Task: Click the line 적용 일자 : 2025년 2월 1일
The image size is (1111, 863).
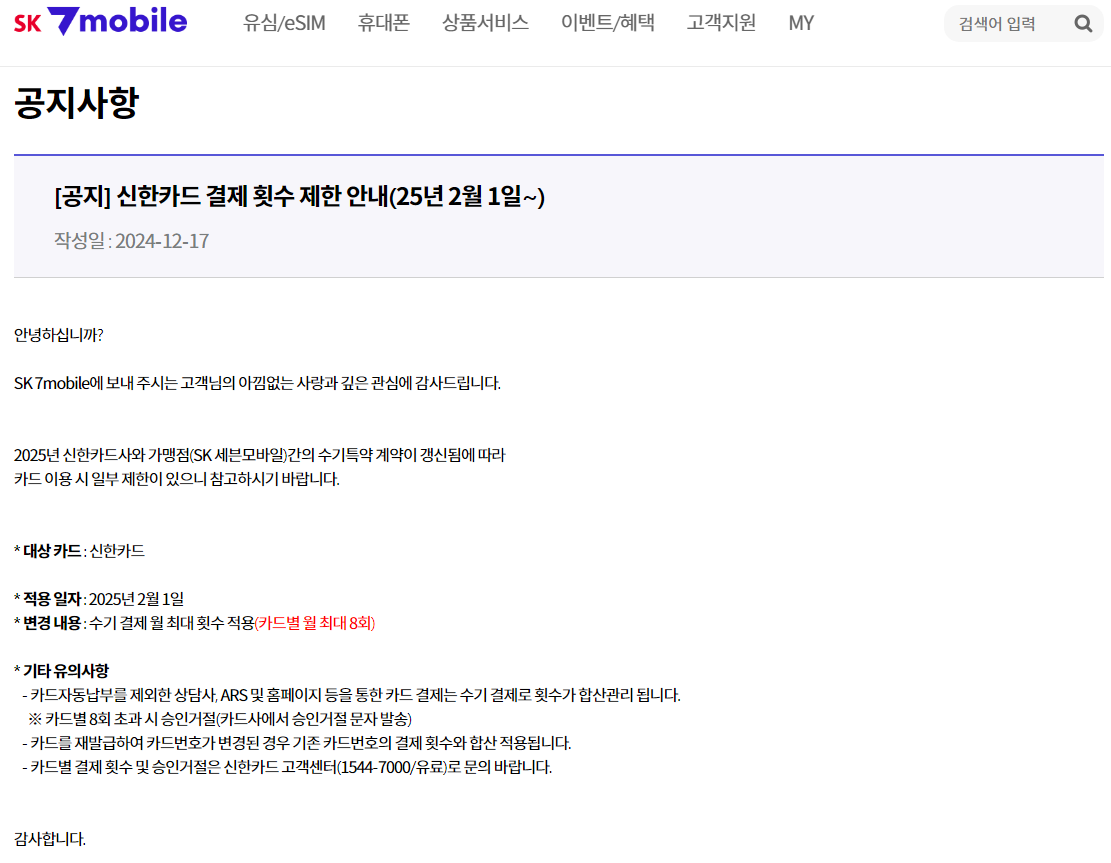Action: pyautogui.click(x=98, y=599)
